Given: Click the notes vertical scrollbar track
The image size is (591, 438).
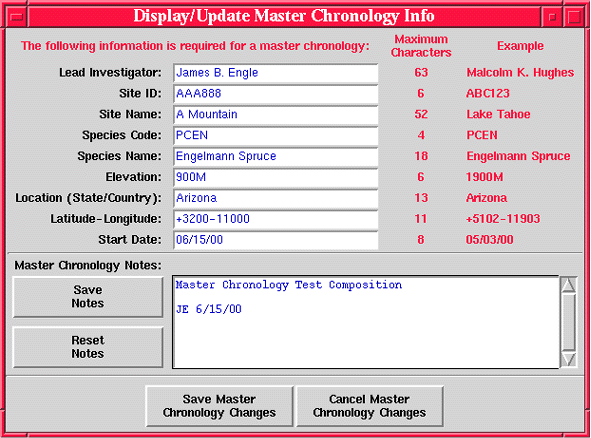Looking at the screenshot, I should [568, 322].
